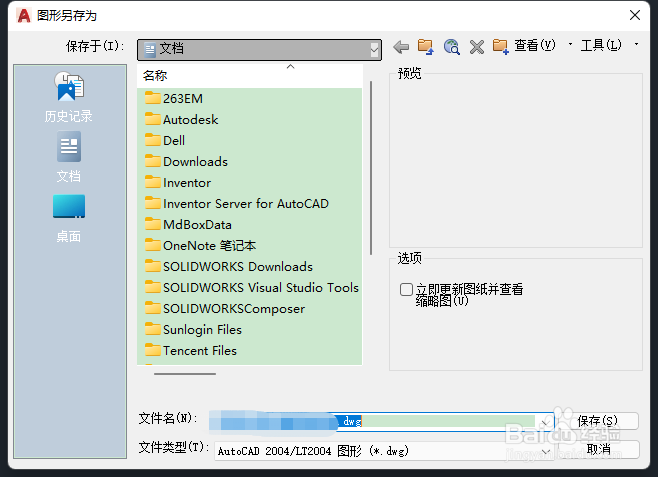Select 'SOLIDWORKS Visual Studio Tools' folder
The height and width of the screenshot is (477, 658).
(252, 287)
